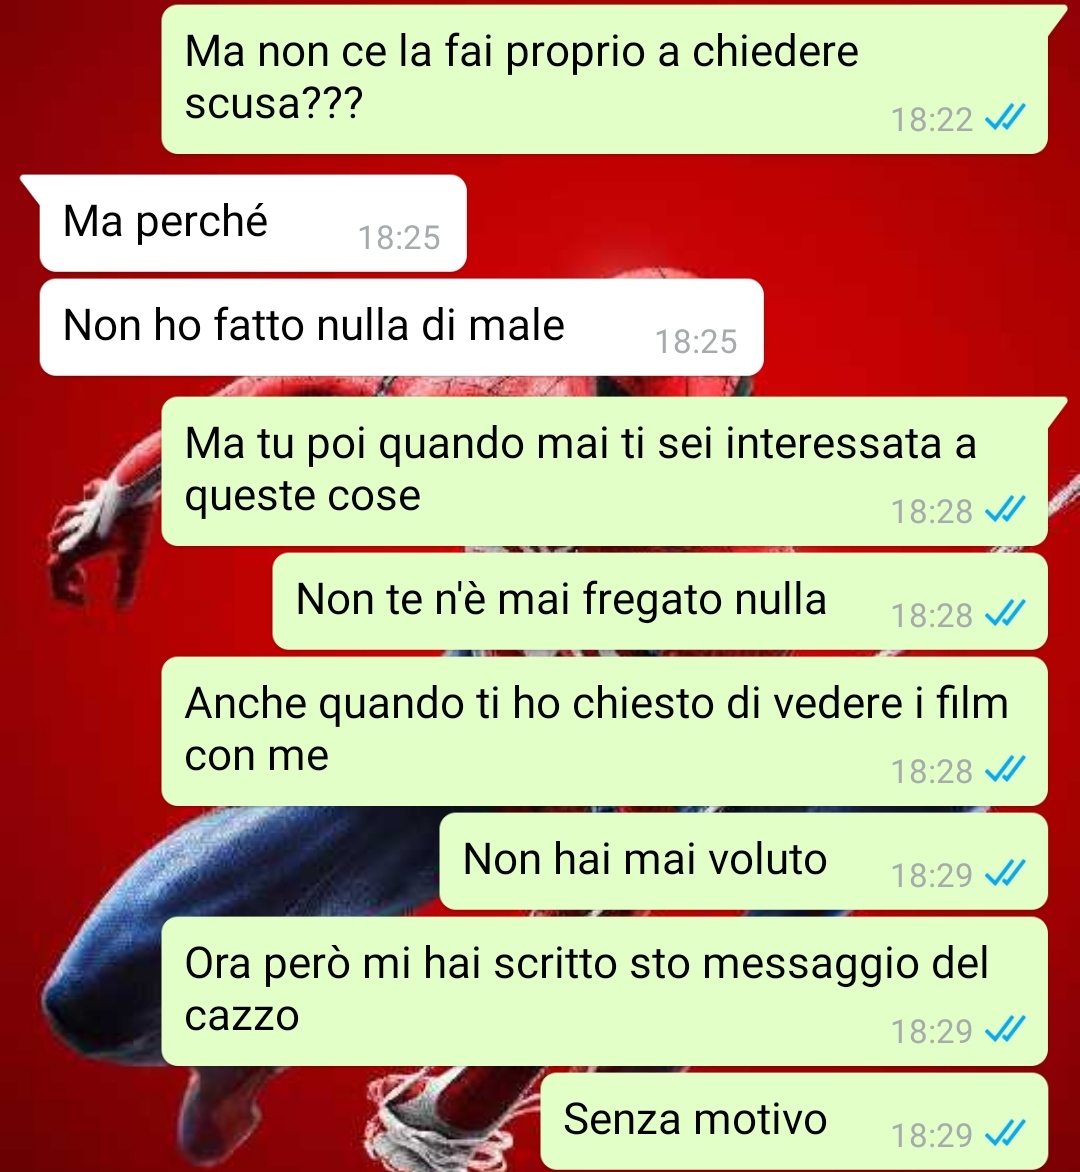Select the 'Senza motivo' message bubble
The width and height of the screenshot is (1080, 1172).
click(x=794, y=1121)
